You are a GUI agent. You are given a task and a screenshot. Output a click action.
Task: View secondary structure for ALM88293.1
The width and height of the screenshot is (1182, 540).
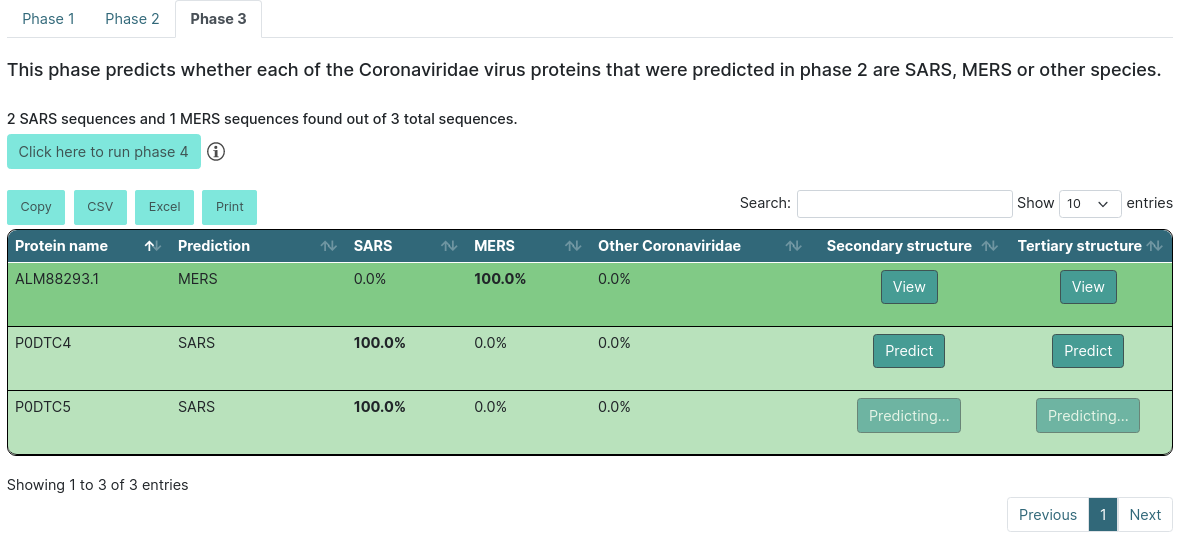coord(909,287)
